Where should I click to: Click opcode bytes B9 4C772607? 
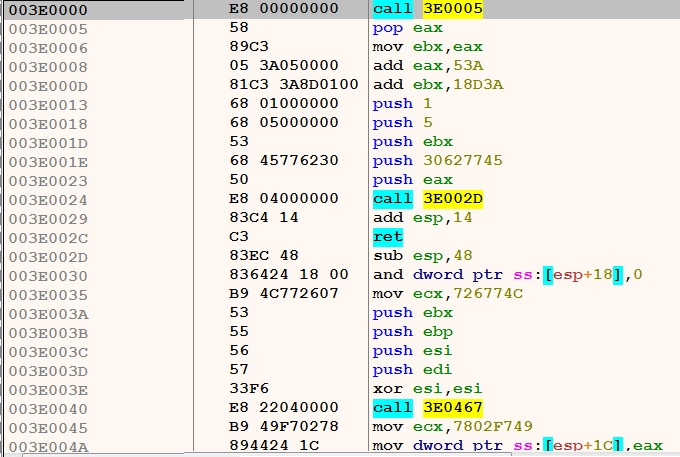[x=284, y=293]
